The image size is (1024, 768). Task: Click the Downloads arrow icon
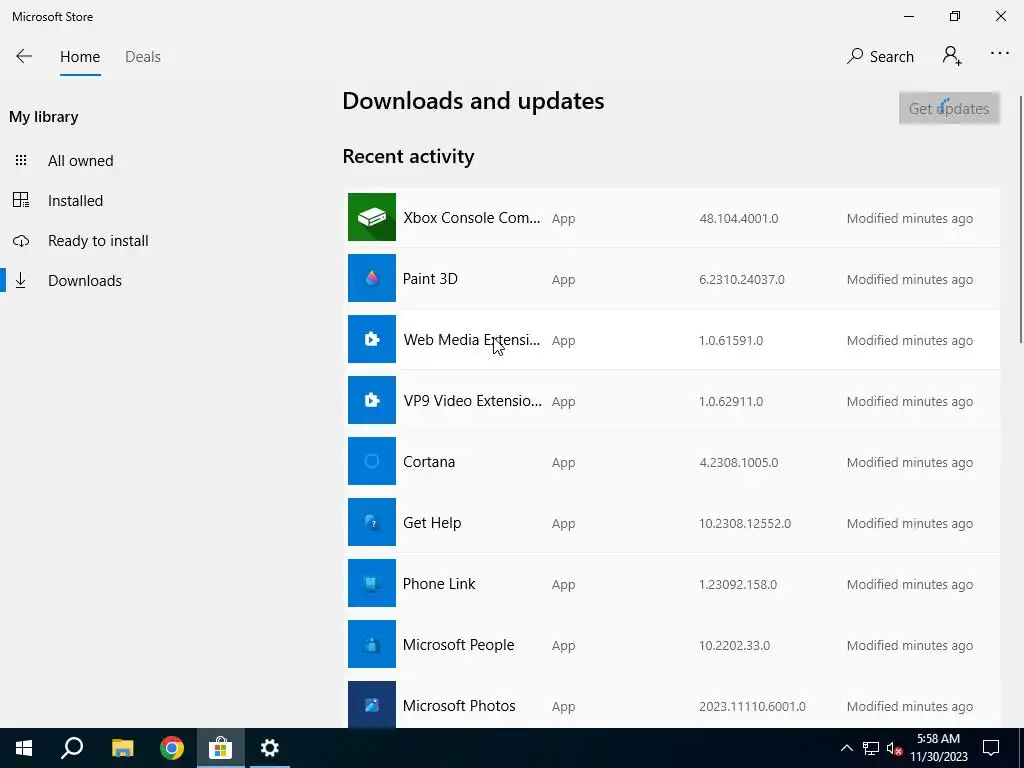tap(21, 281)
